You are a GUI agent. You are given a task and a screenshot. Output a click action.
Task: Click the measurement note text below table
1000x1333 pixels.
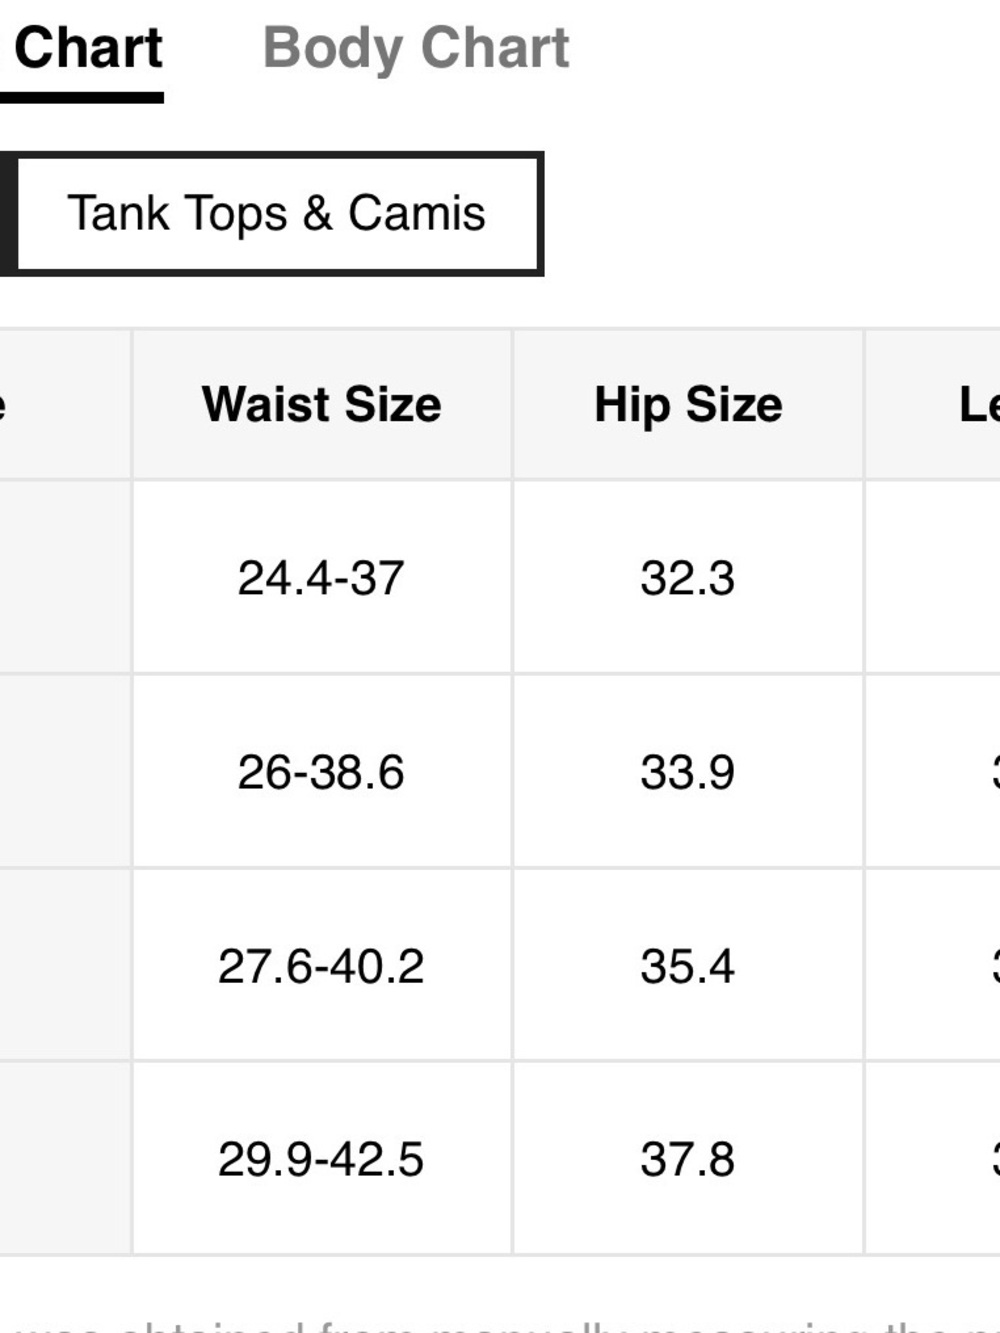(x=500, y=1324)
